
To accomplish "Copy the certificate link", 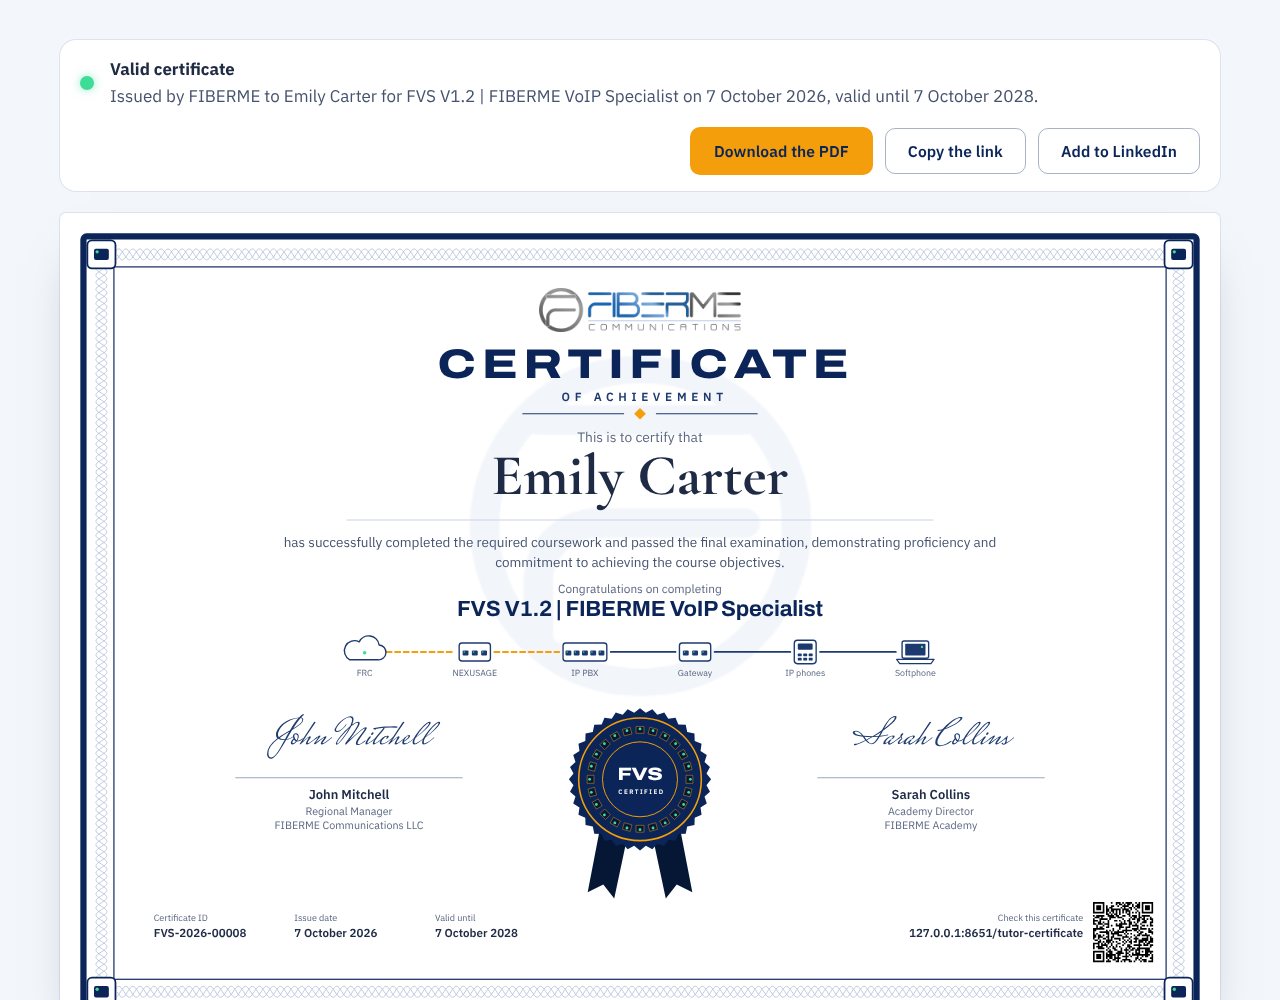I will click(955, 151).
